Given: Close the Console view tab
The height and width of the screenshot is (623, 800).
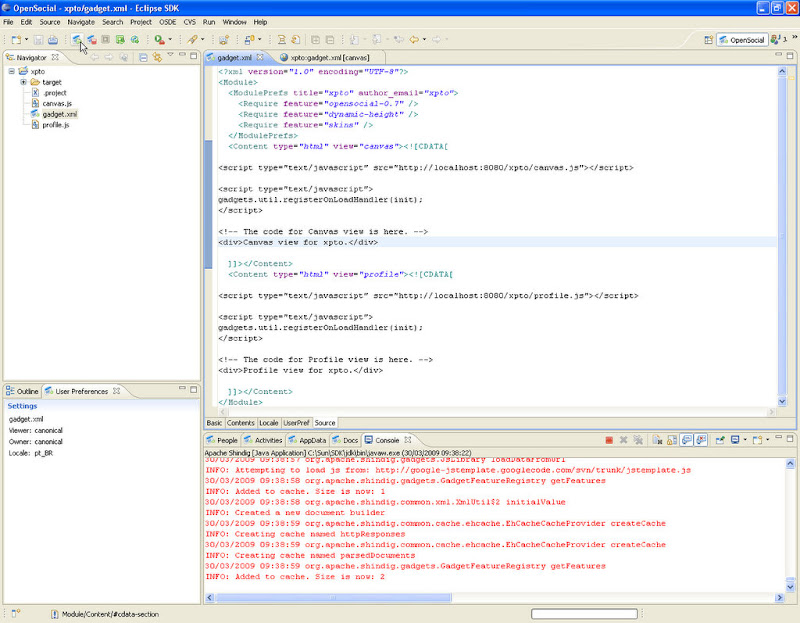Looking at the screenshot, I should coord(408,440).
